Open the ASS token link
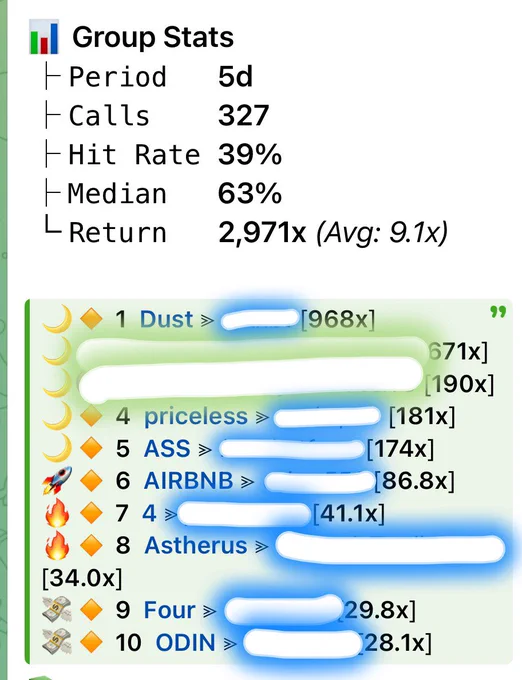This screenshot has width=522, height=680. point(167,448)
